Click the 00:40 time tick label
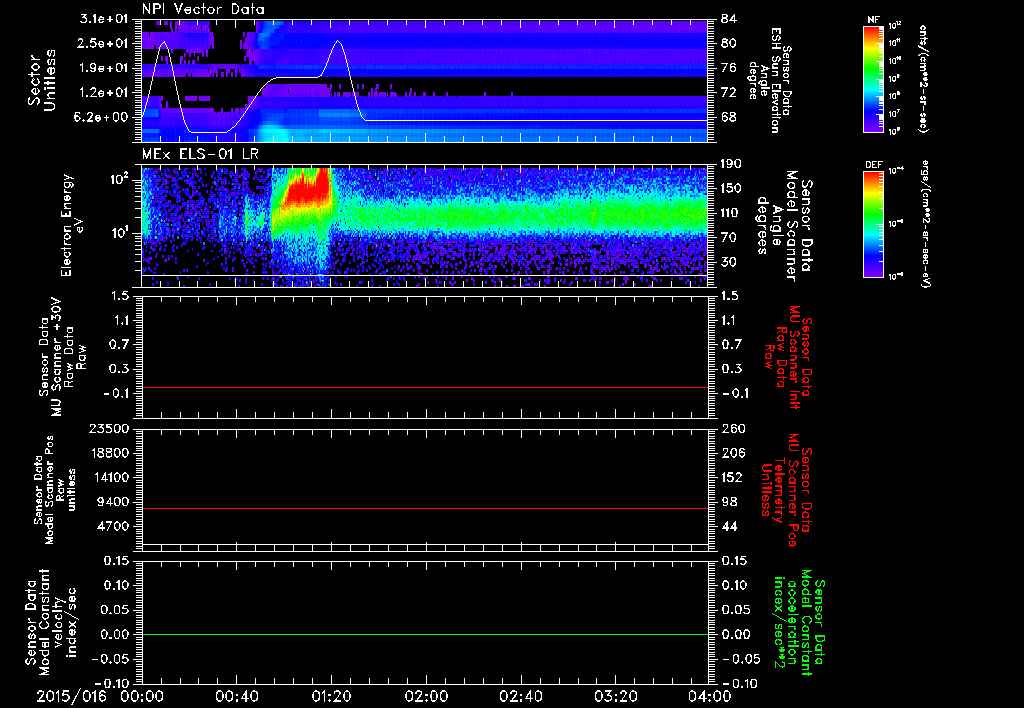Screen dimensions: 1024x708 coord(236,696)
